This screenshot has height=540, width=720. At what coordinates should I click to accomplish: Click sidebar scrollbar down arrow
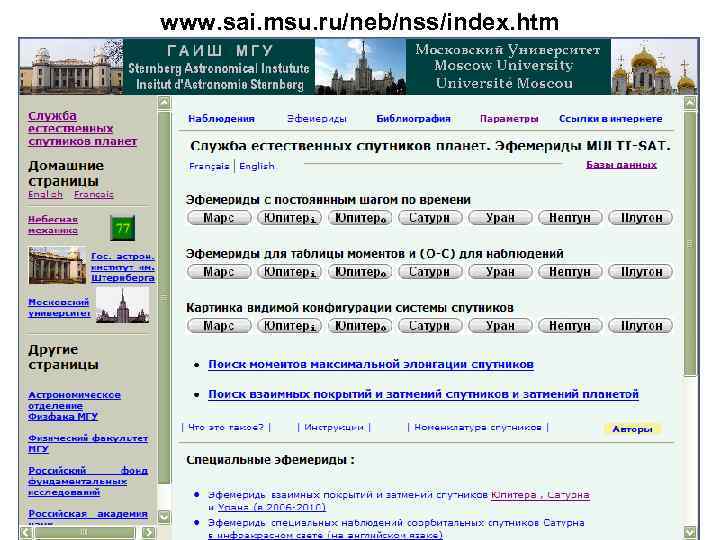click(x=164, y=517)
